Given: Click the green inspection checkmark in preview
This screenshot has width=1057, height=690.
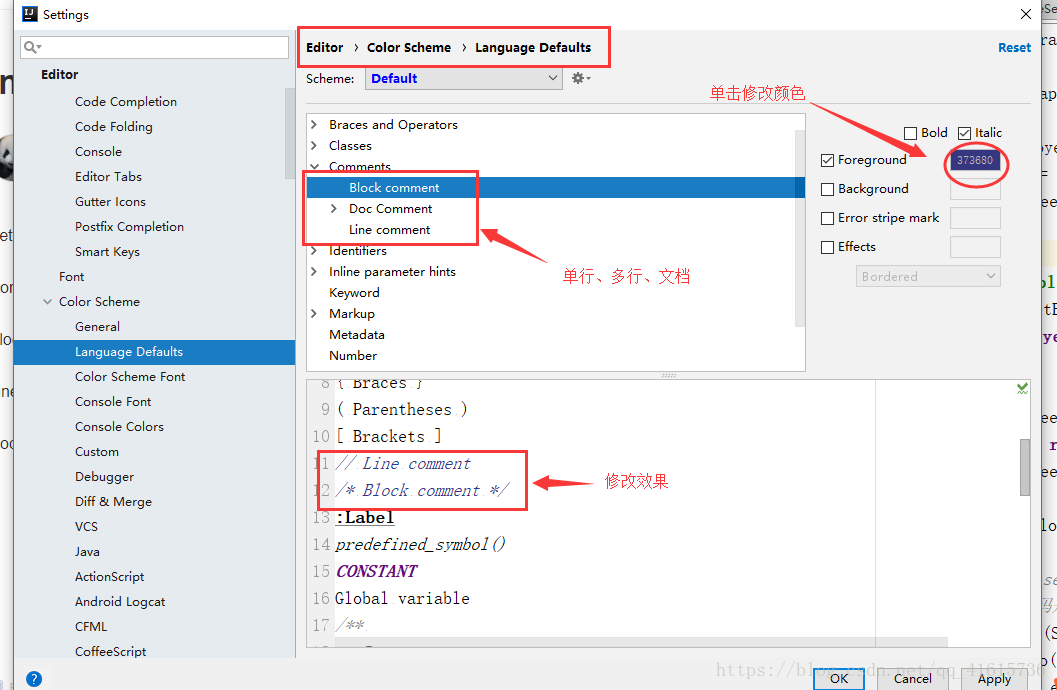Looking at the screenshot, I should point(1022,388).
